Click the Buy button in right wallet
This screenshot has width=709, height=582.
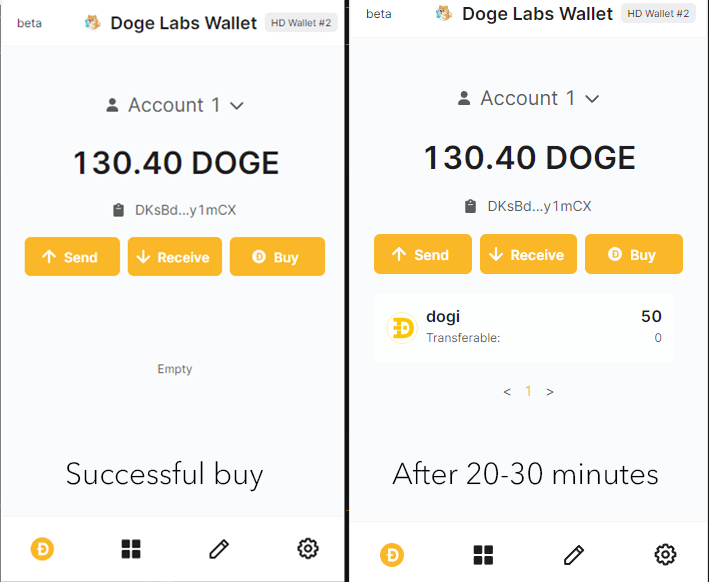pos(633,254)
